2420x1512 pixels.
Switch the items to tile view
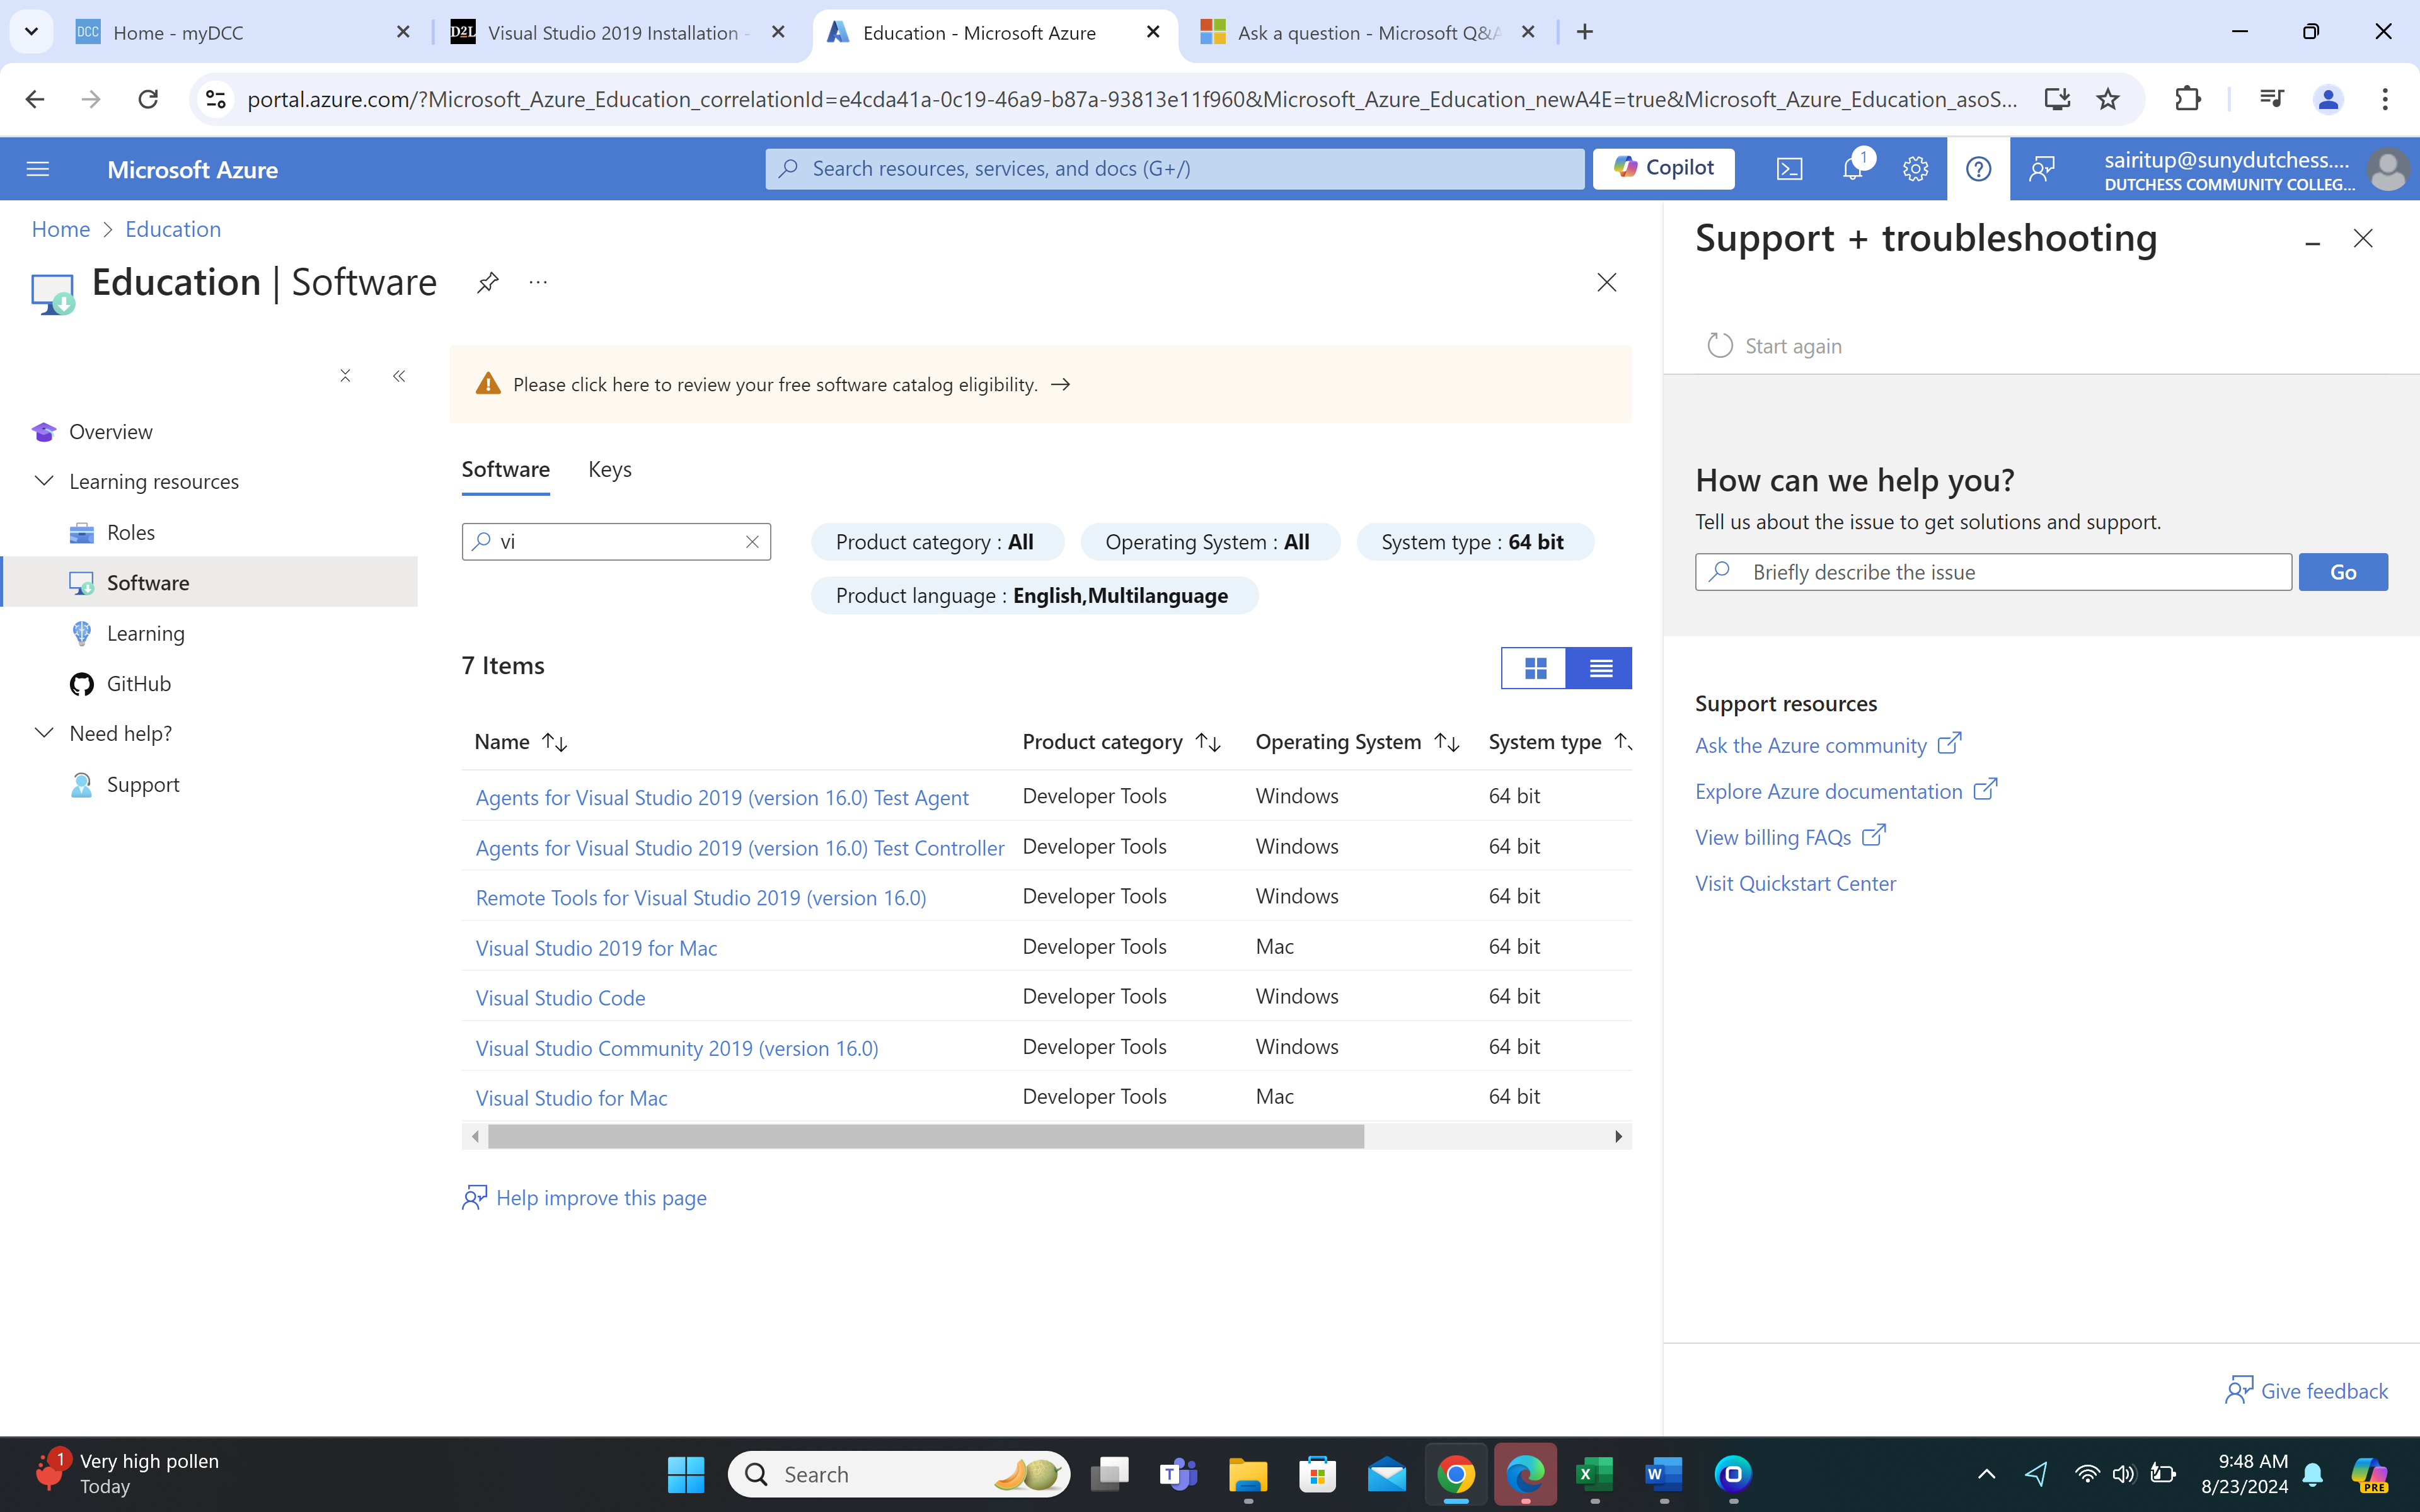[1534, 667]
